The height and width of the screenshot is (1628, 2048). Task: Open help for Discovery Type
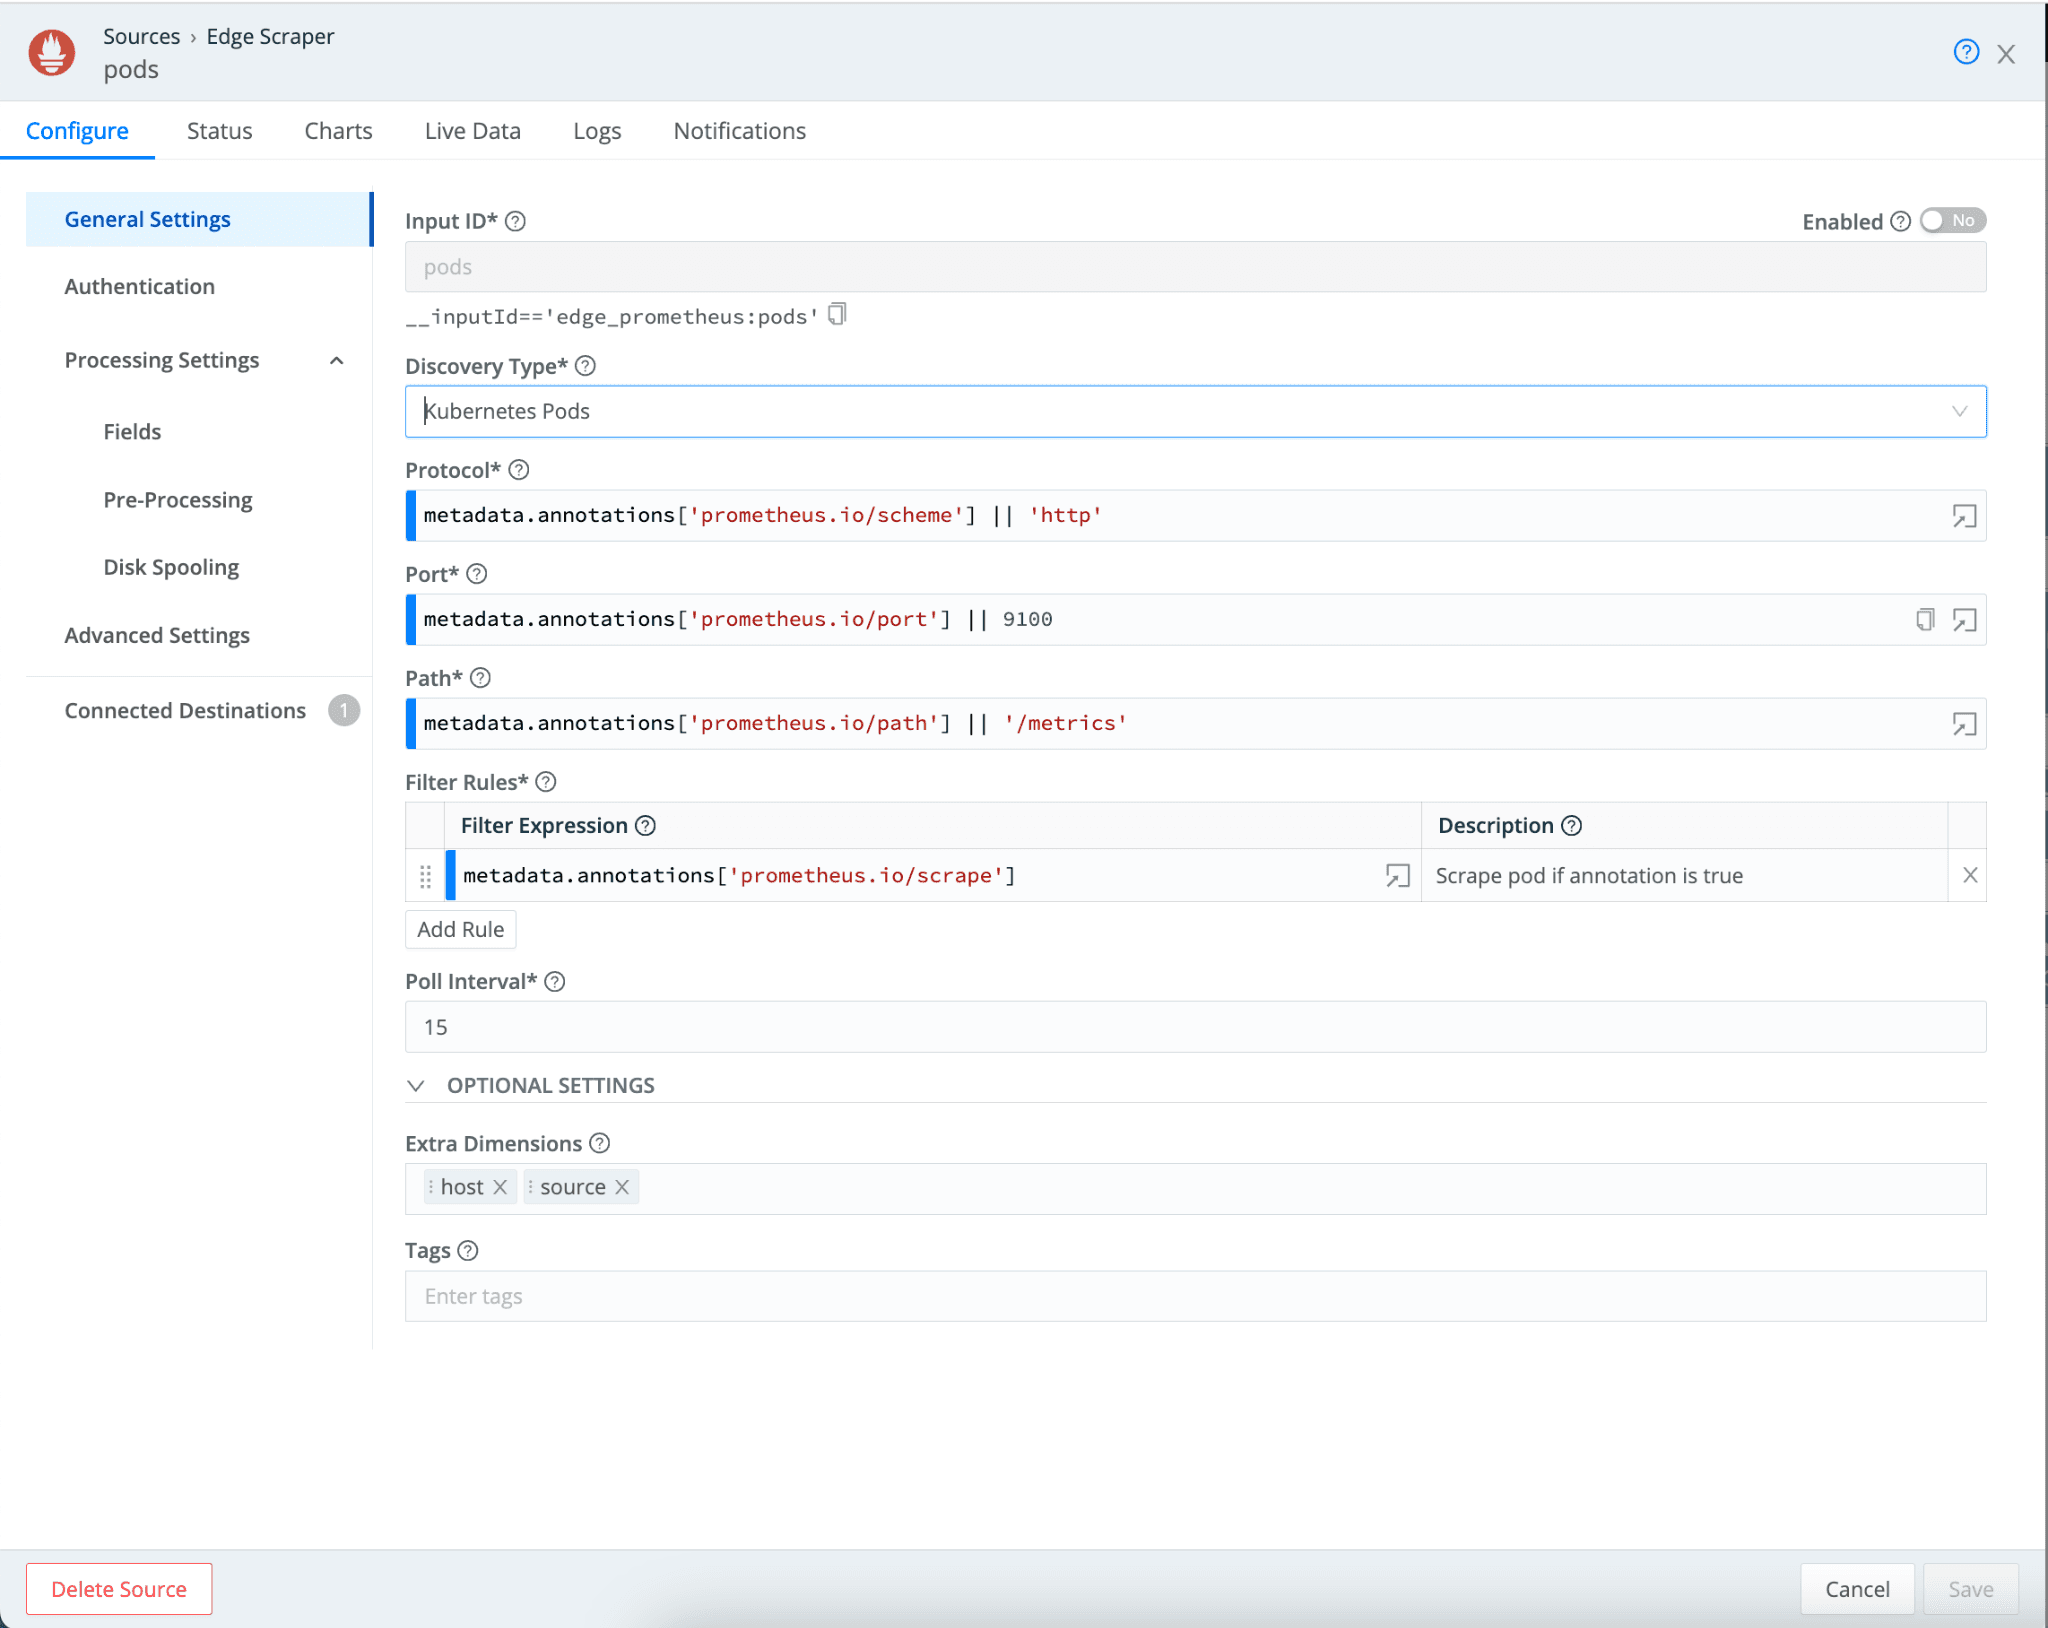(x=586, y=366)
